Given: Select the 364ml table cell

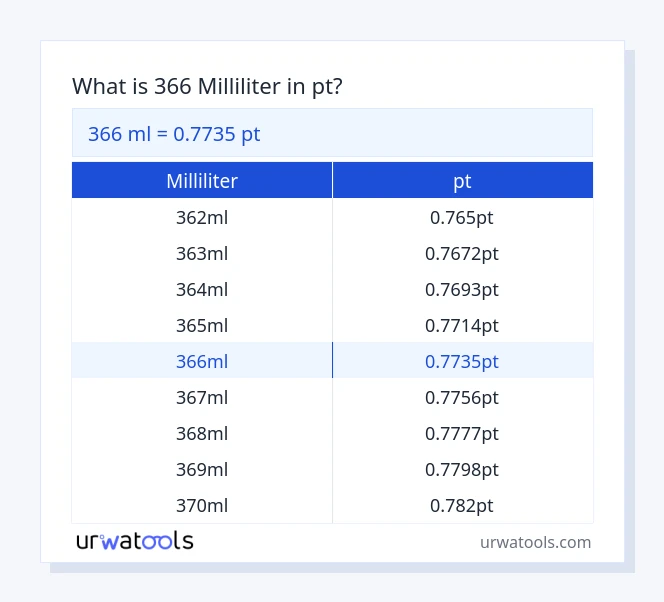Looking at the screenshot, I should coord(202,290).
